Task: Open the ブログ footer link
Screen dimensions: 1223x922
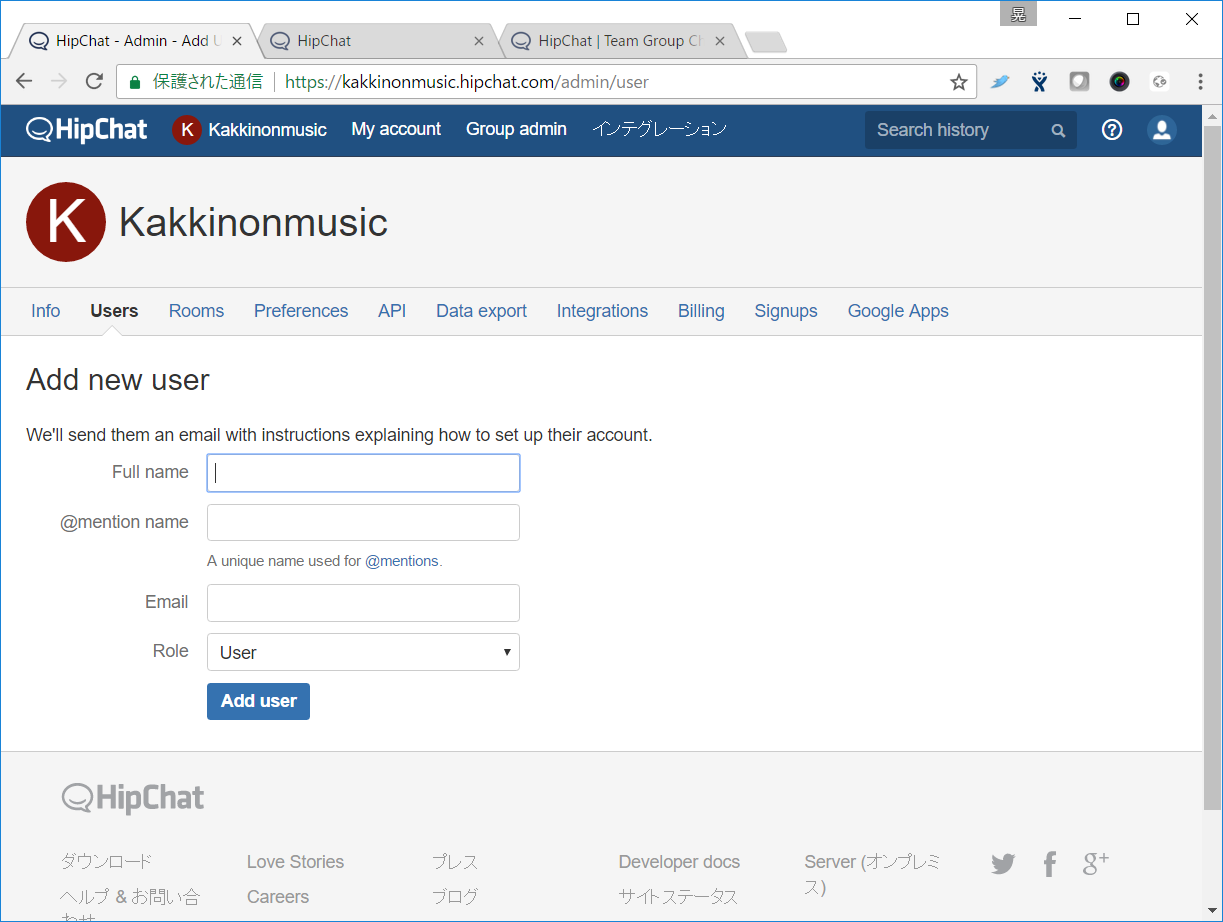Action: point(455,897)
